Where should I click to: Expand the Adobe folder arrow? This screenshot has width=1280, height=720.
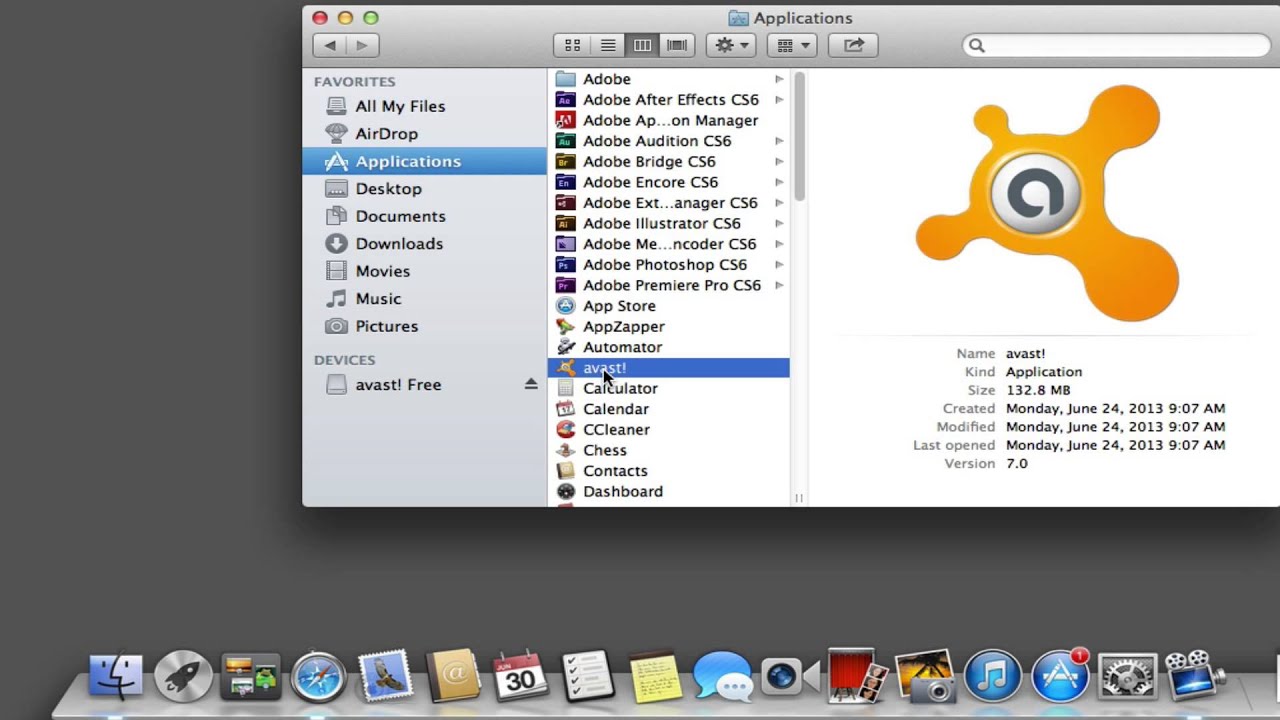coord(779,79)
